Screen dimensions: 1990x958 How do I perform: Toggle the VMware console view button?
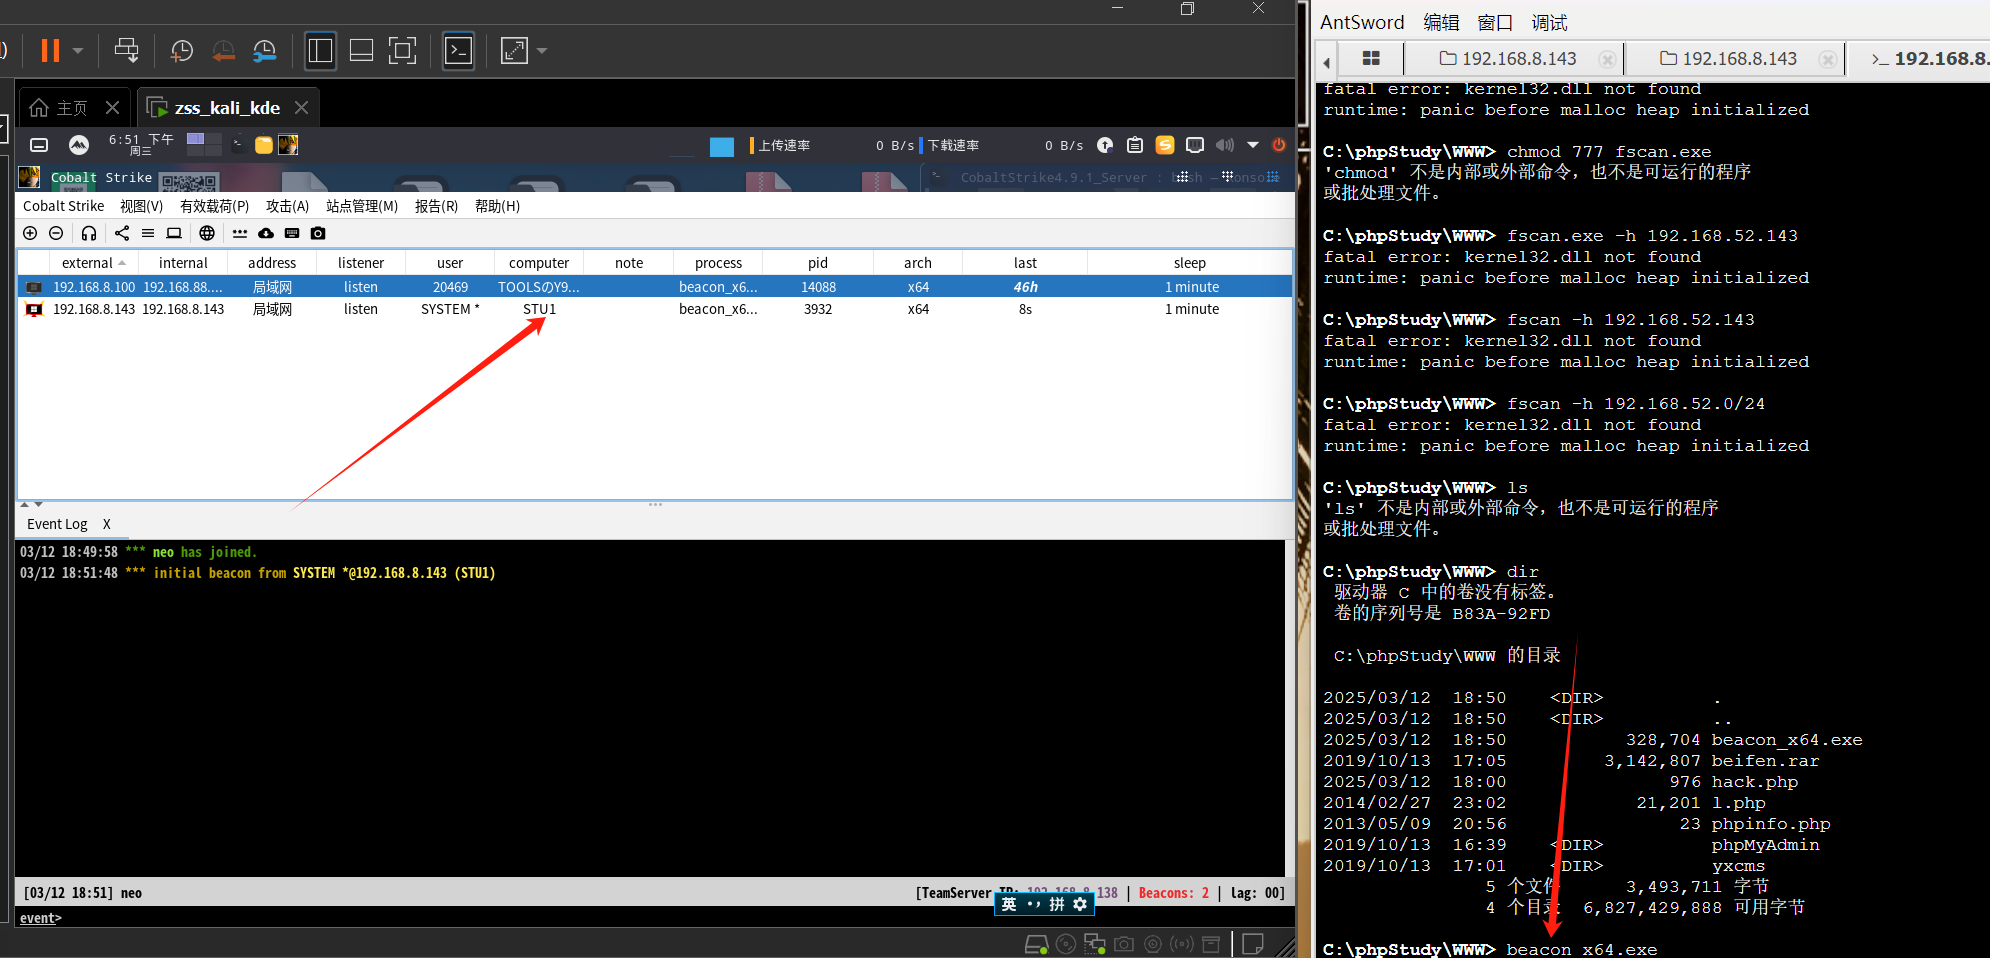(x=458, y=50)
